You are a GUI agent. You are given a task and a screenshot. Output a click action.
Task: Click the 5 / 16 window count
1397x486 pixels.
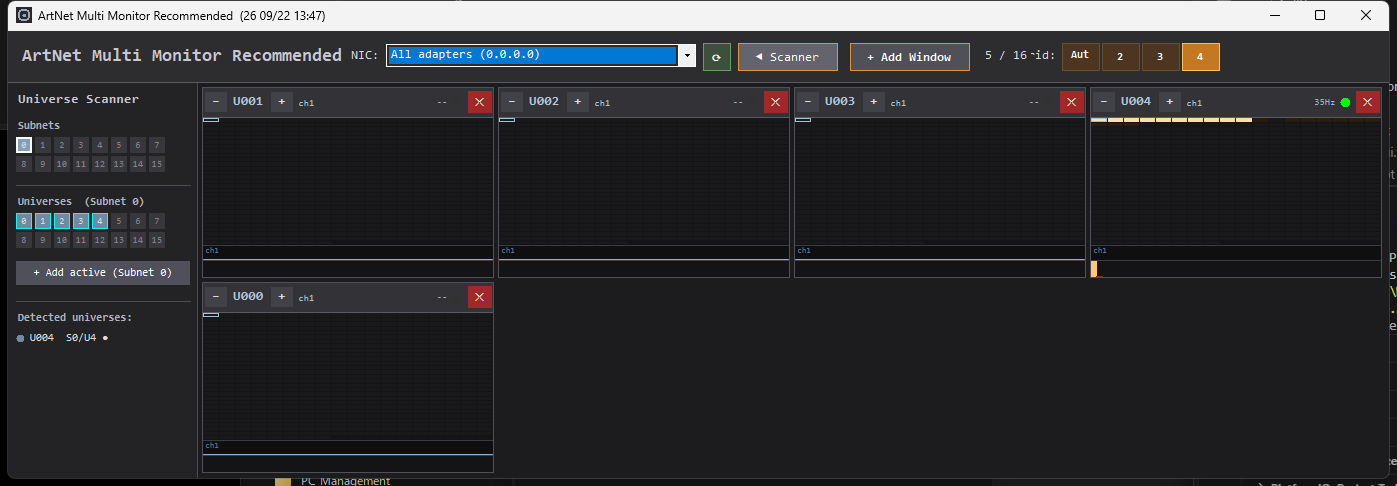[x=1006, y=56]
